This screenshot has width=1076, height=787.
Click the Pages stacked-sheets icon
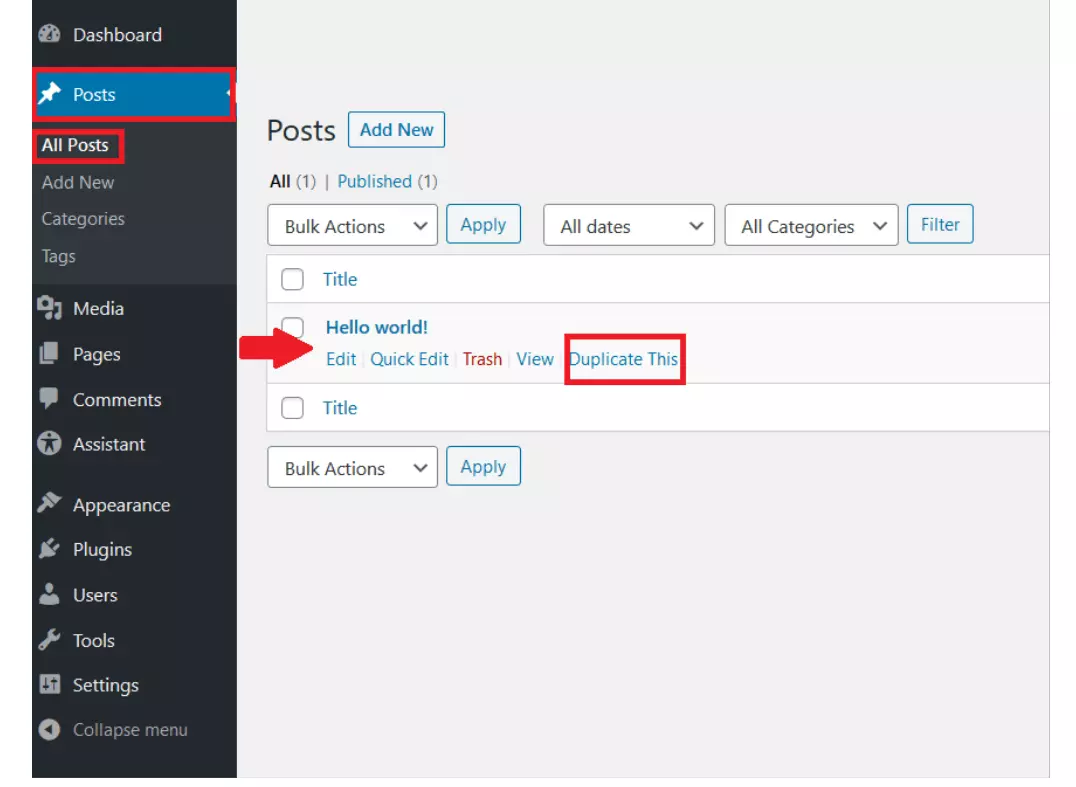49,353
